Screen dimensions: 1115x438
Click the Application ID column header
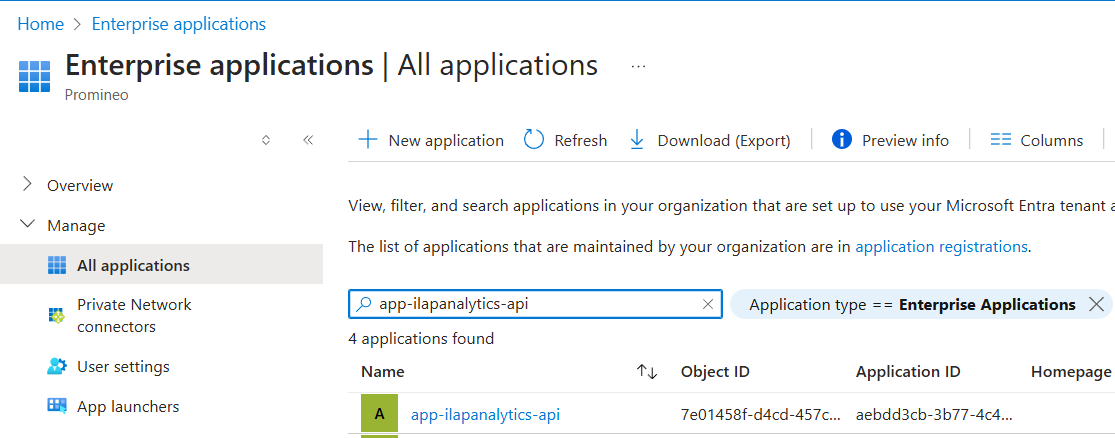[908, 371]
